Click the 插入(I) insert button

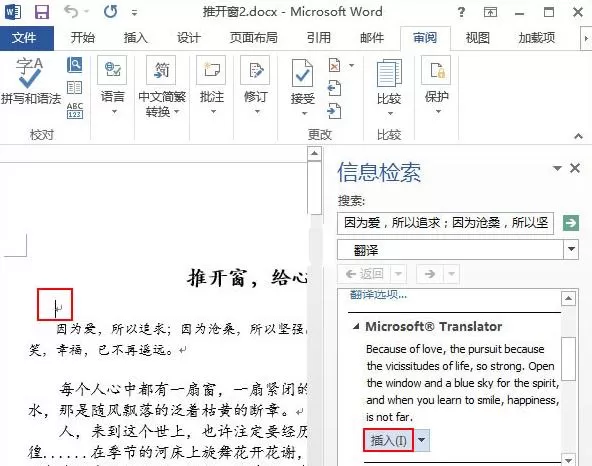pos(388,440)
